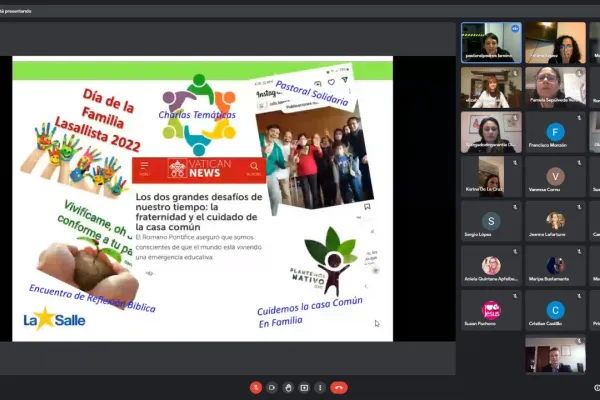
Task: Click the 'Pastoral Solidaria' text label
Action: pos(312,93)
